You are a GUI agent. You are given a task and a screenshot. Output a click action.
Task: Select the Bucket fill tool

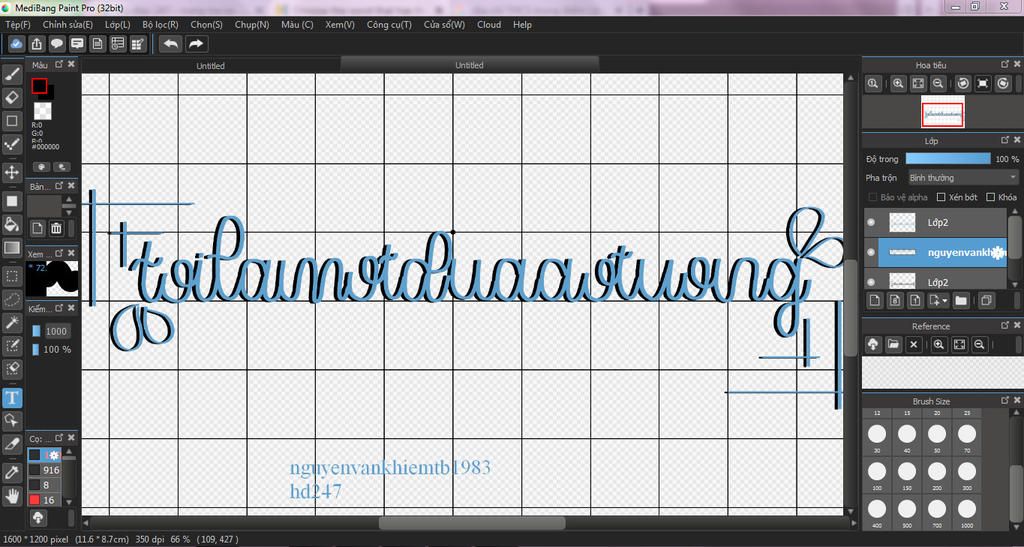12,225
